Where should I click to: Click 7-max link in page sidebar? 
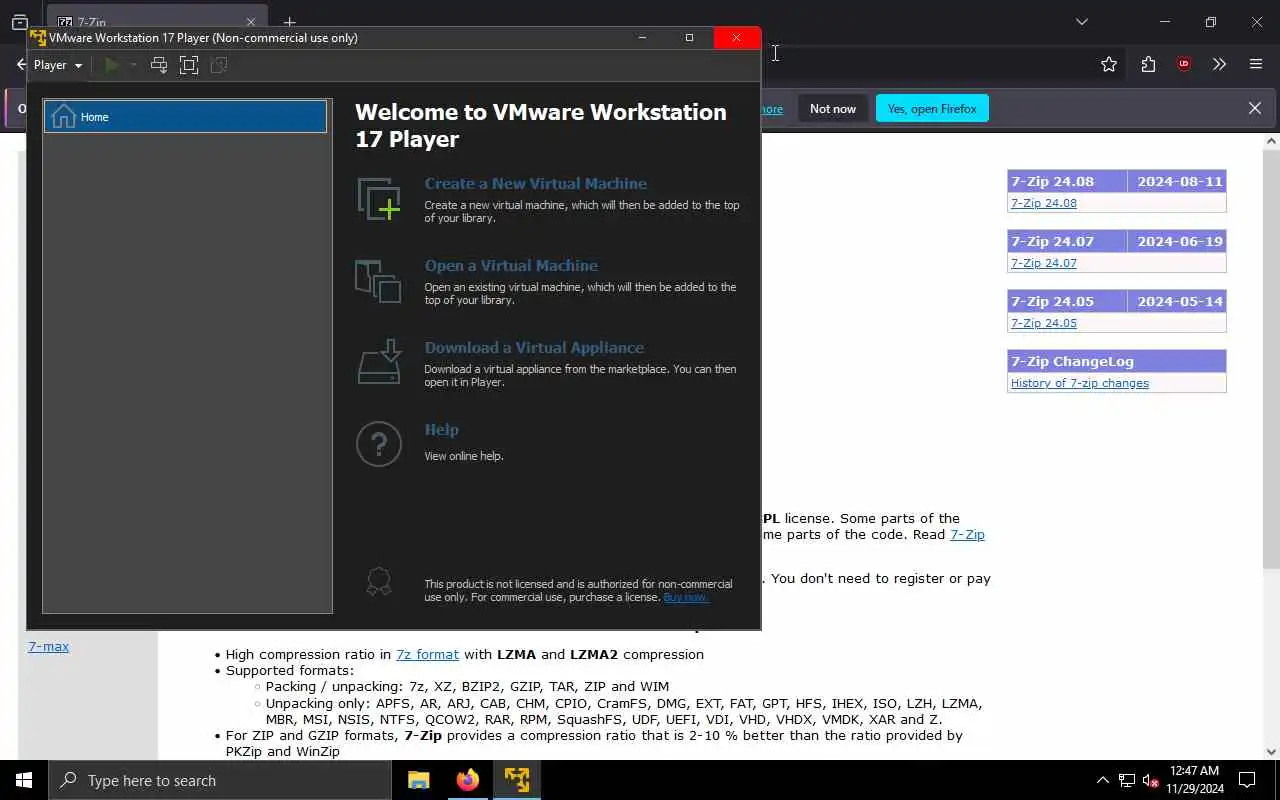click(48, 646)
